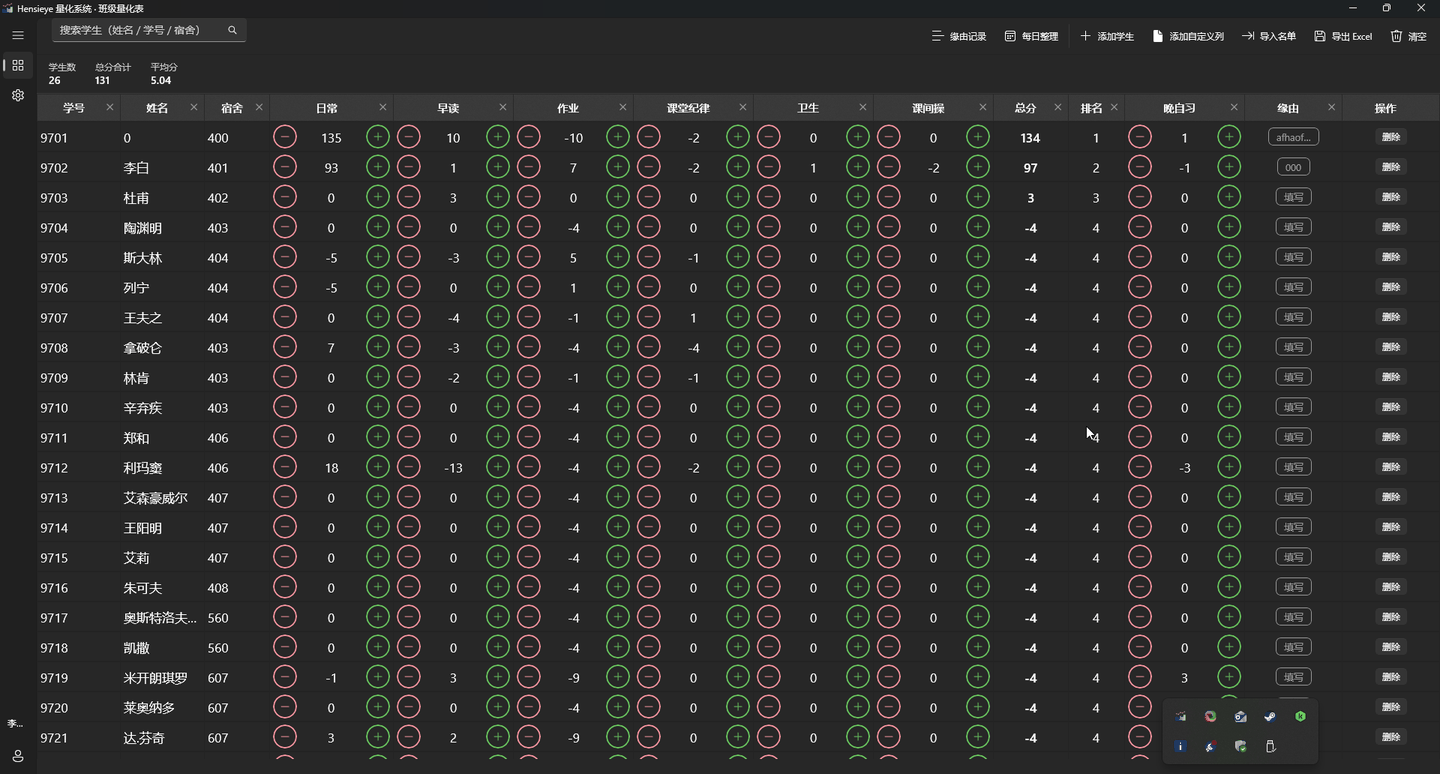Select the 班级量化表 grid view icon

[x=17, y=65]
